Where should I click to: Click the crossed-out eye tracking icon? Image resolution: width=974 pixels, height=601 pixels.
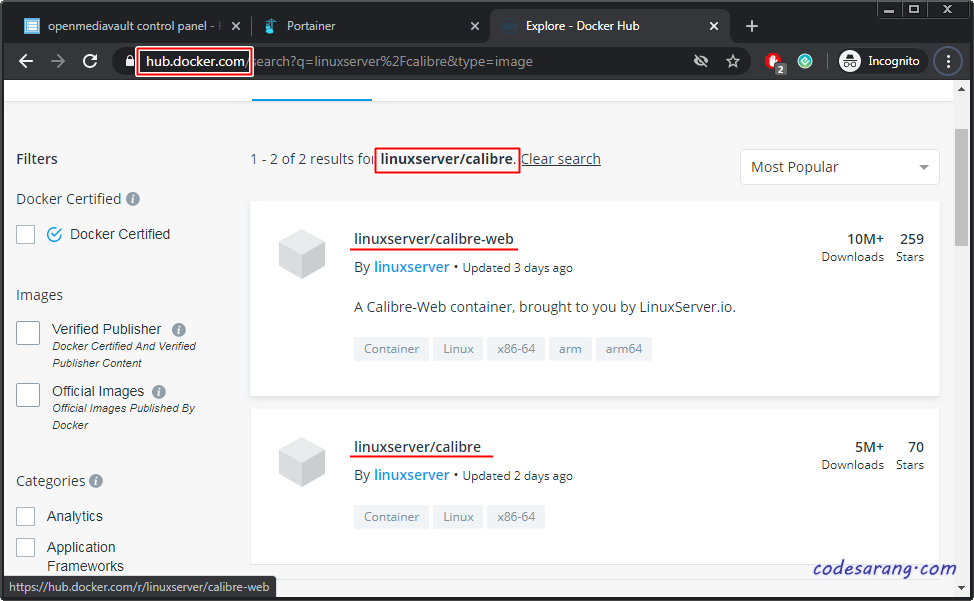coord(701,61)
